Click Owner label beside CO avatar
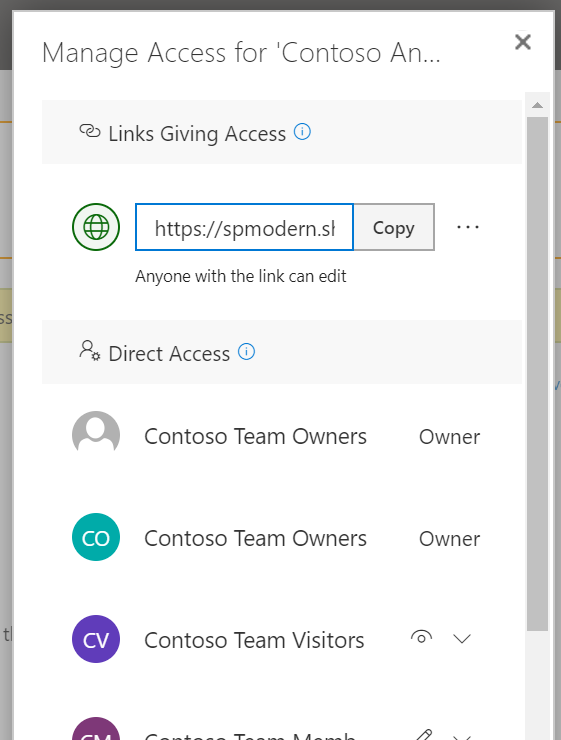 449,539
